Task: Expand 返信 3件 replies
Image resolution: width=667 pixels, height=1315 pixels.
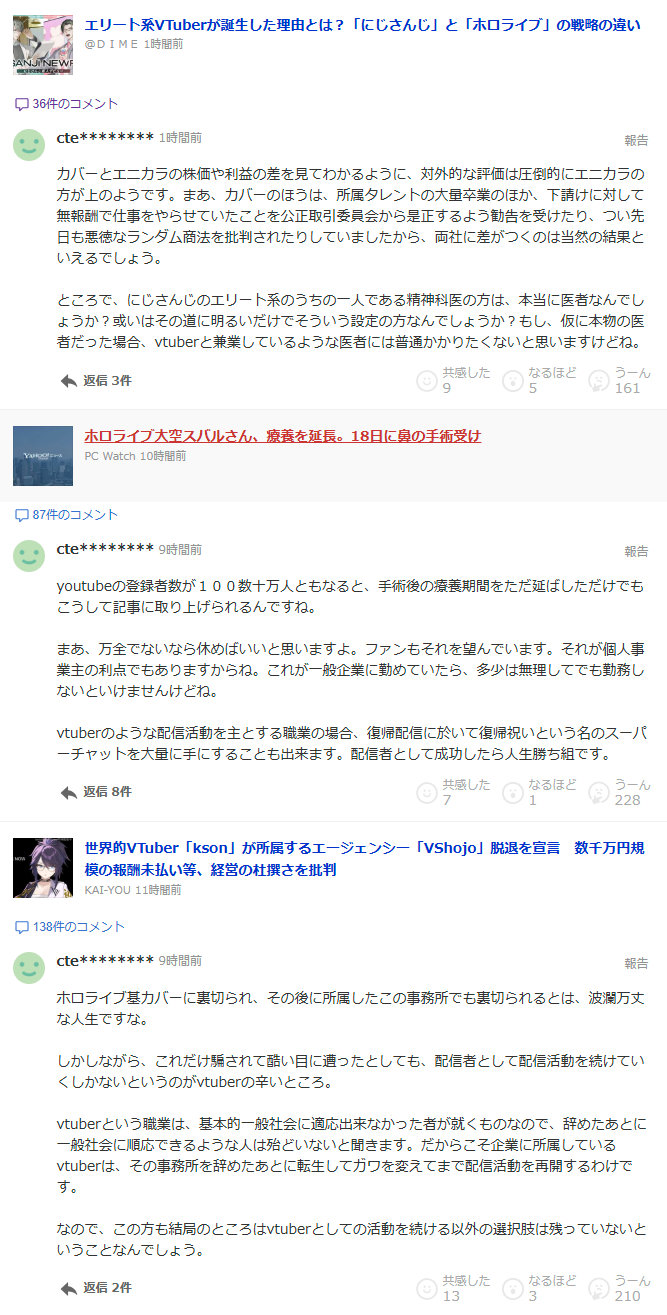Action: 96,381
